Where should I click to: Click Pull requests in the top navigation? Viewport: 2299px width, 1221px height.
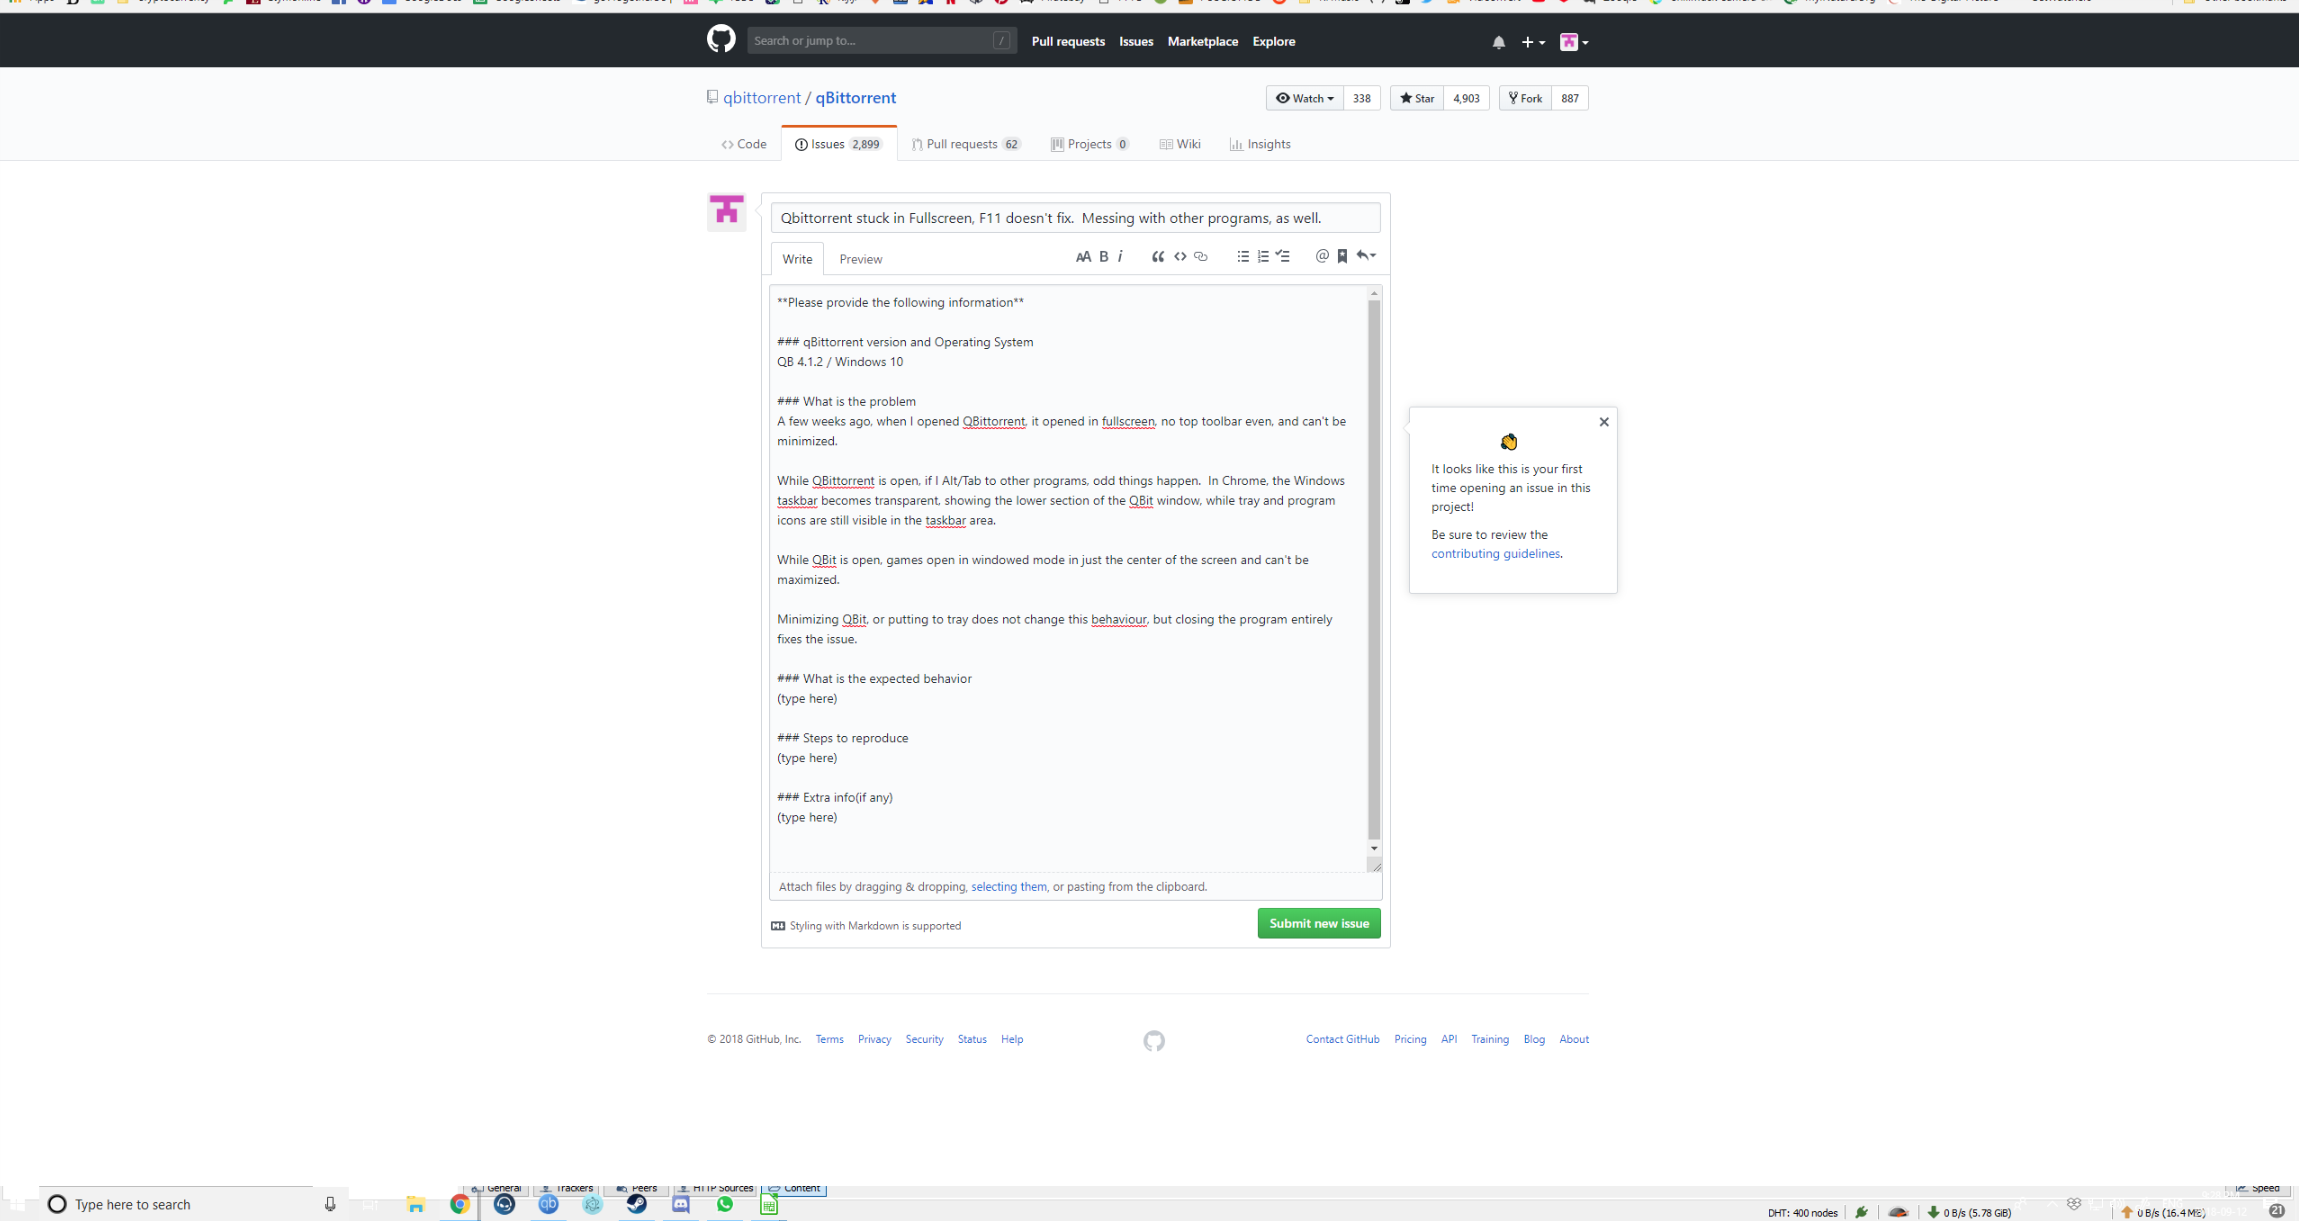click(x=1068, y=41)
